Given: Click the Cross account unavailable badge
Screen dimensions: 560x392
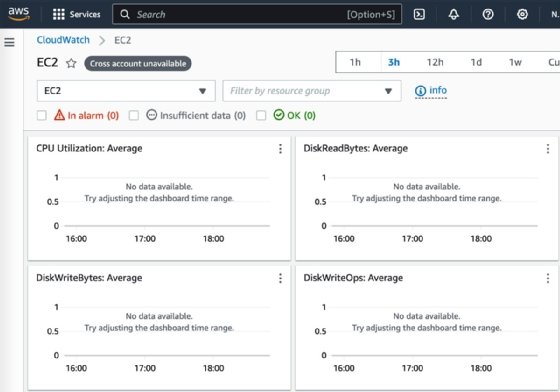Looking at the screenshot, I should [x=138, y=64].
